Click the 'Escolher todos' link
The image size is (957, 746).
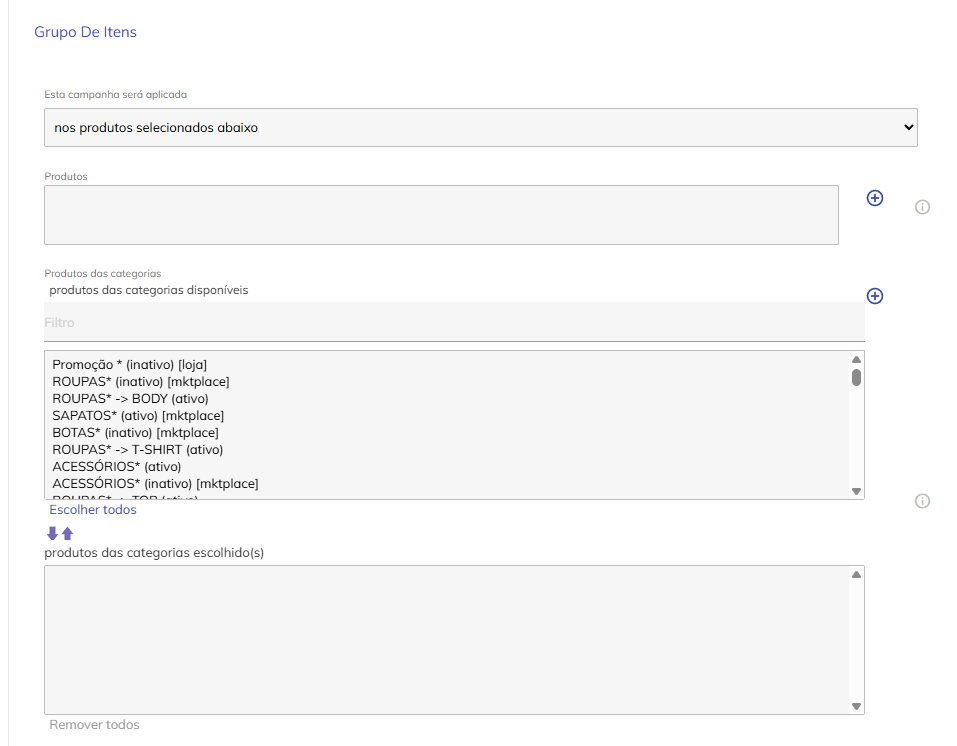point(93,510)
